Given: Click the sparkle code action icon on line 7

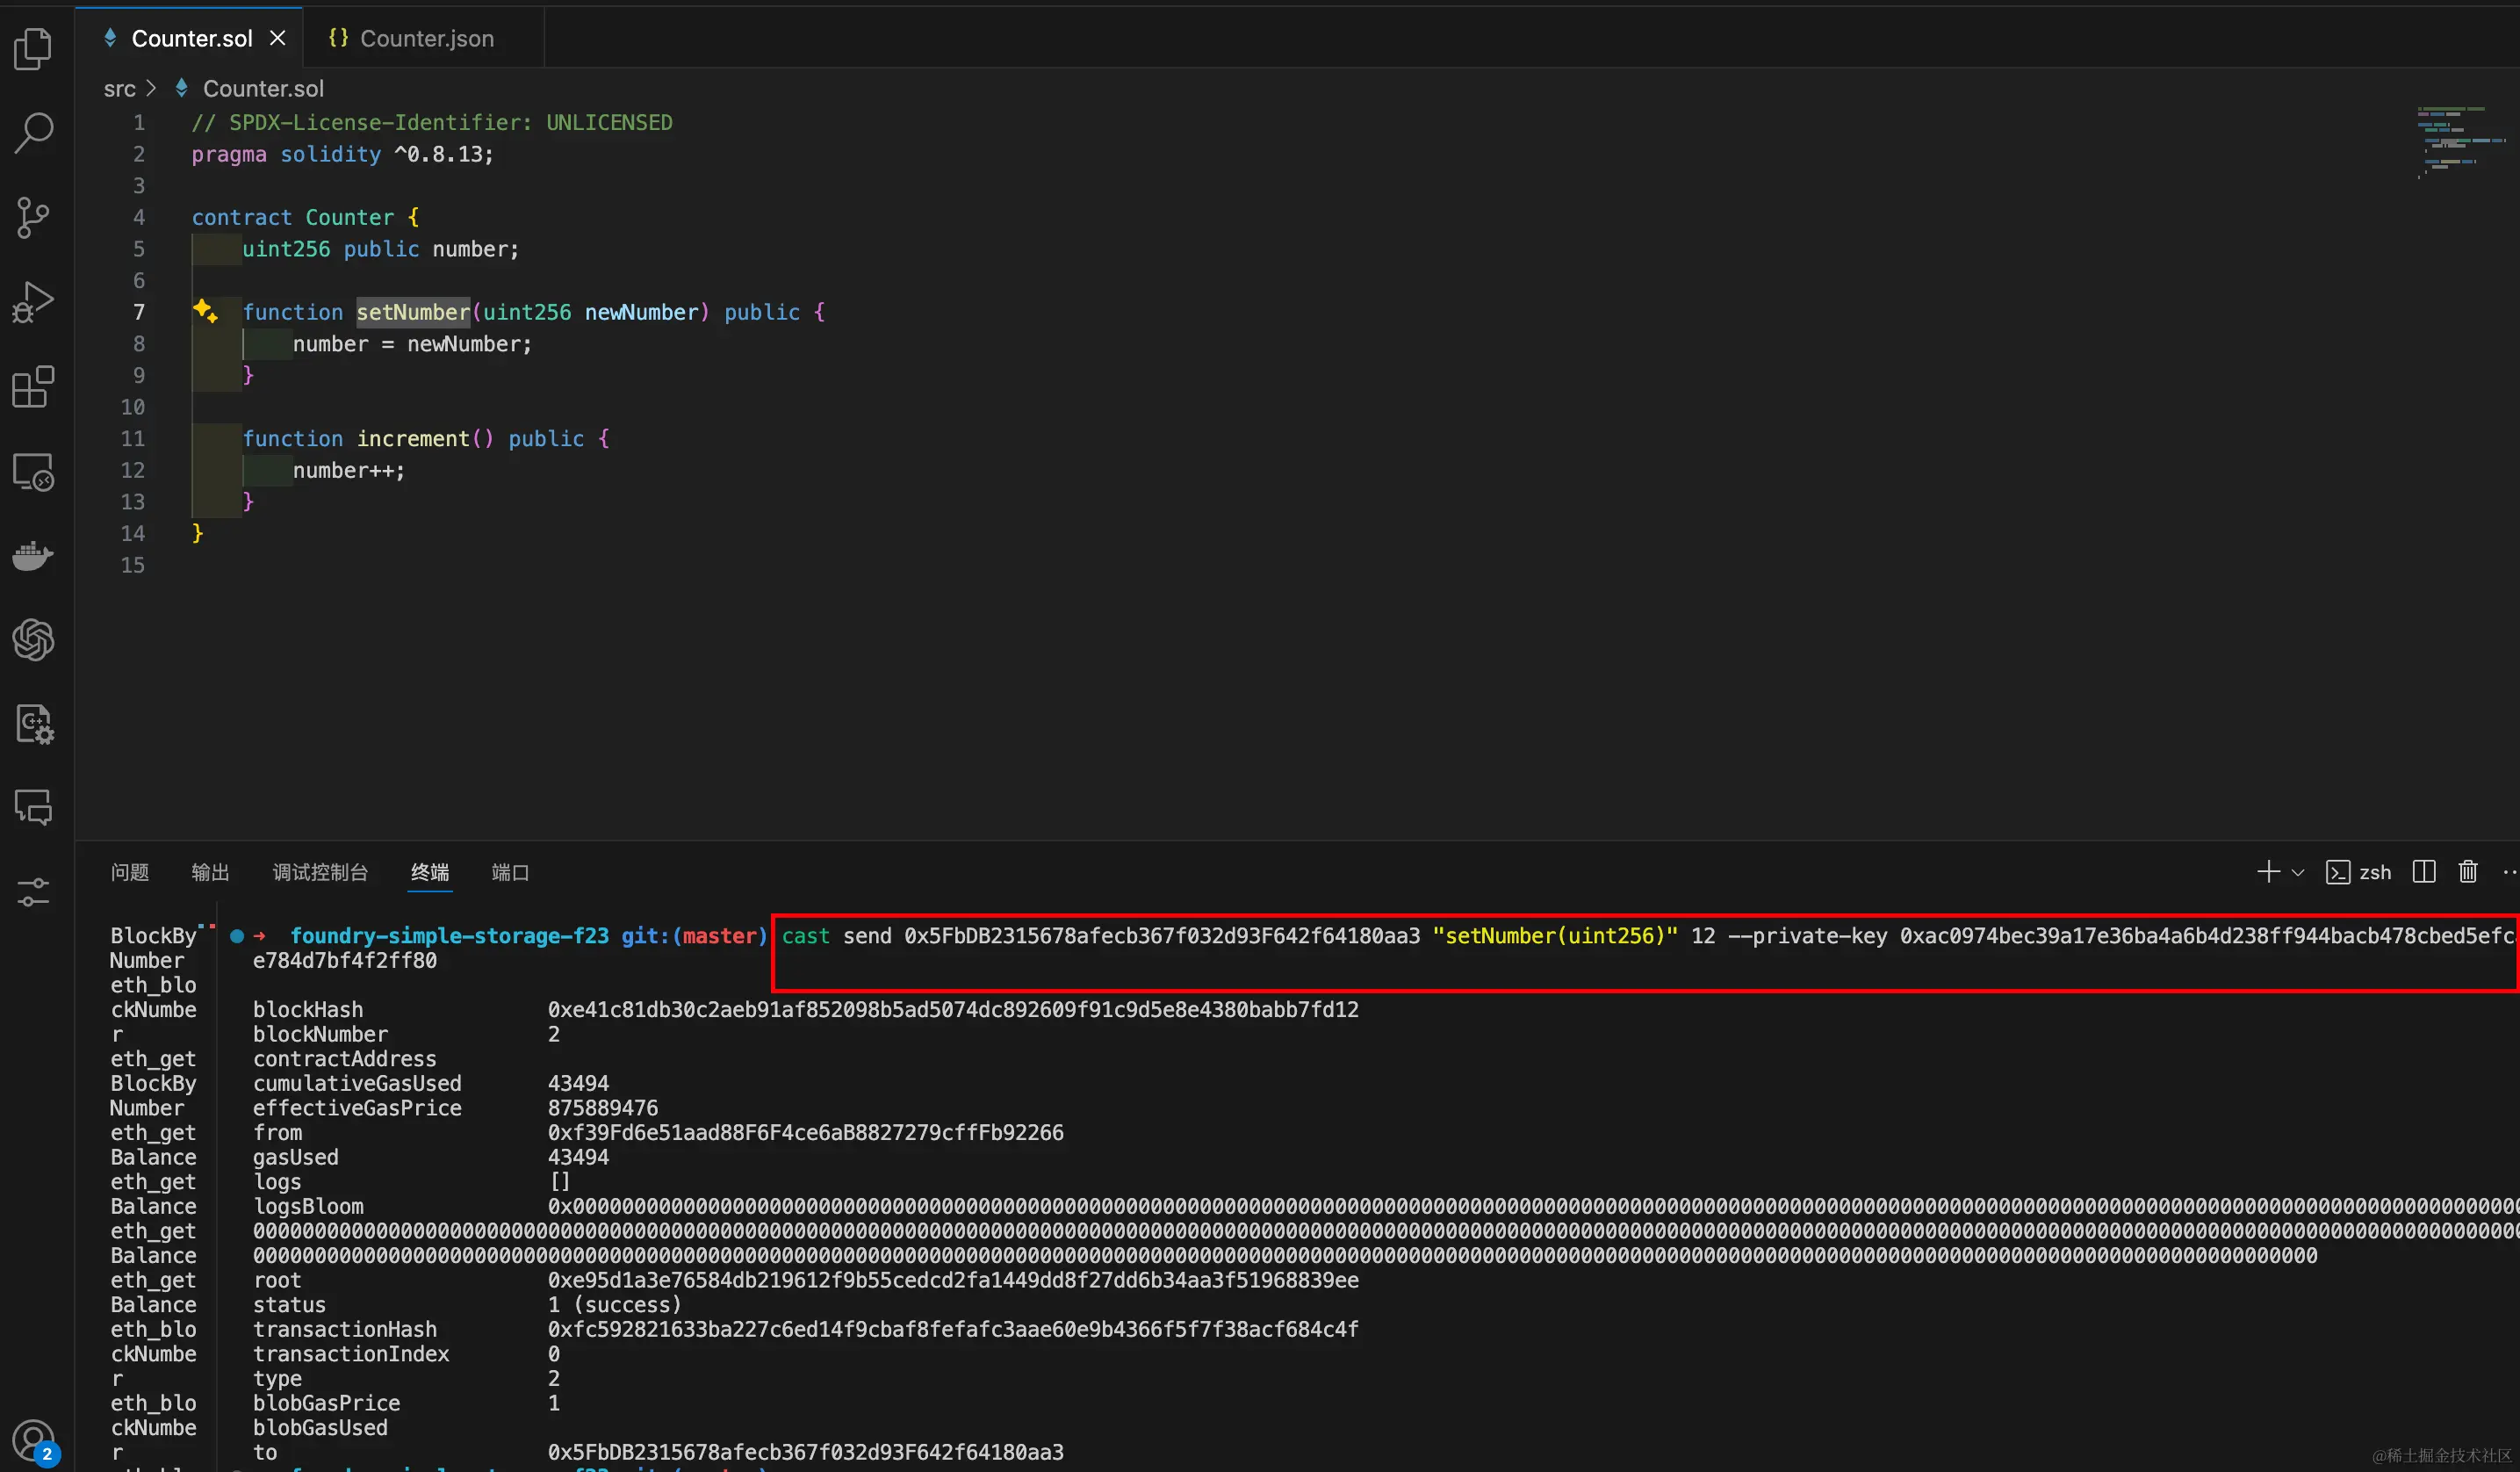Looking at the screenshot, I should point(205,311).
